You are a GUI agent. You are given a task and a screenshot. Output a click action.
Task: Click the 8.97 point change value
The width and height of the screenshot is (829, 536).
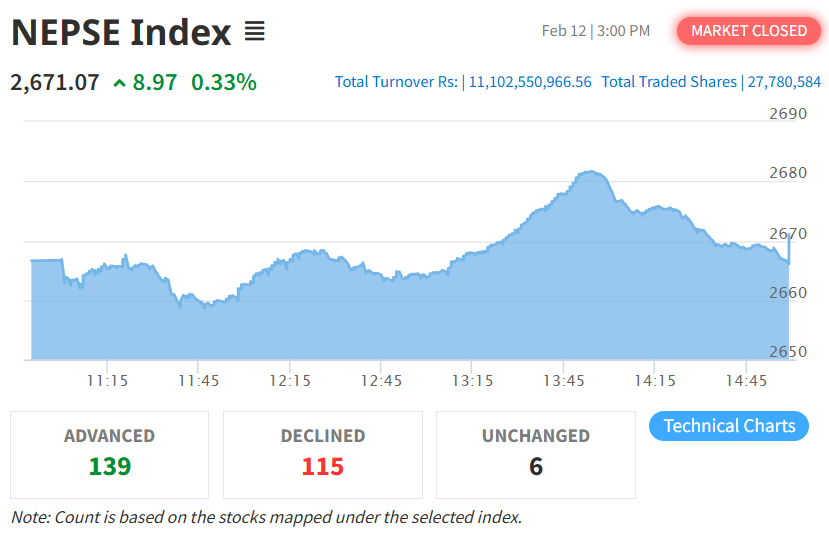click(x=155, y=82)
